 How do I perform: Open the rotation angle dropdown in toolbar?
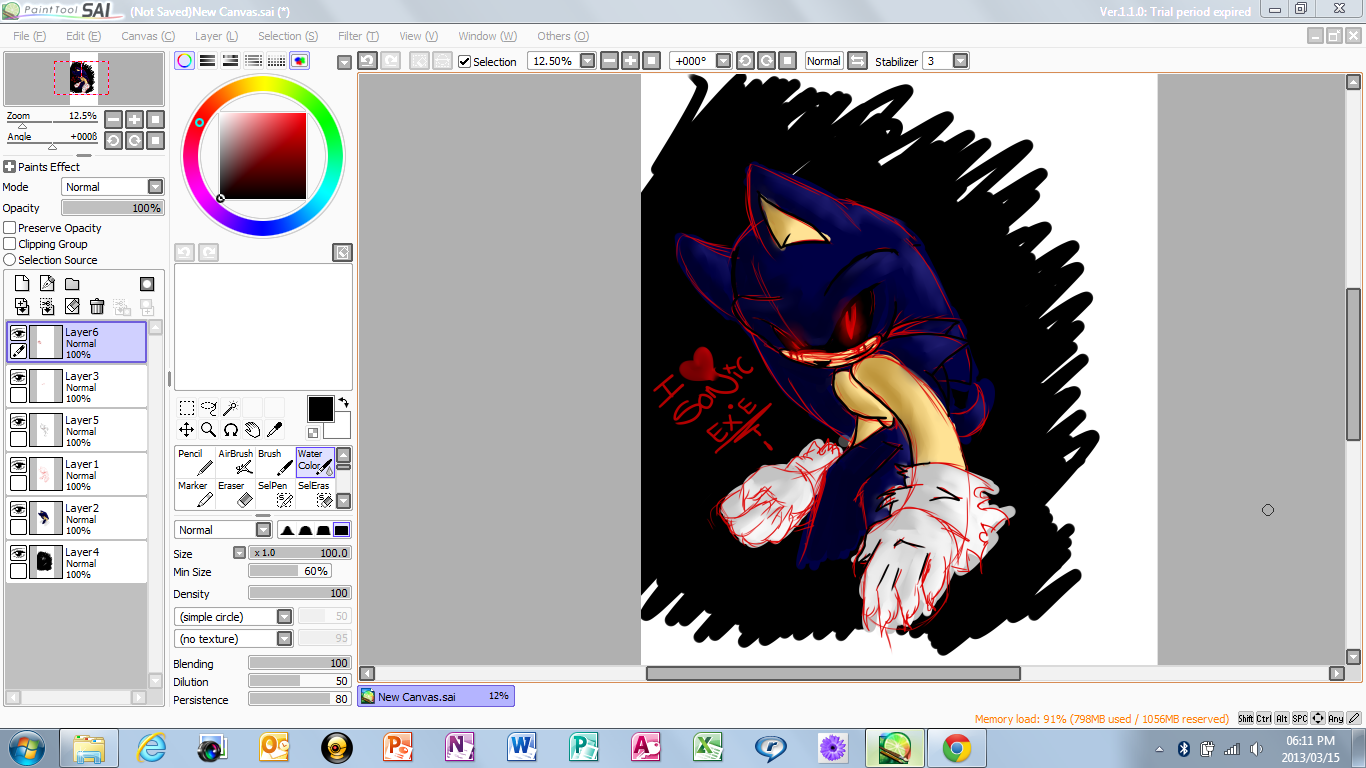click(723, 61)
